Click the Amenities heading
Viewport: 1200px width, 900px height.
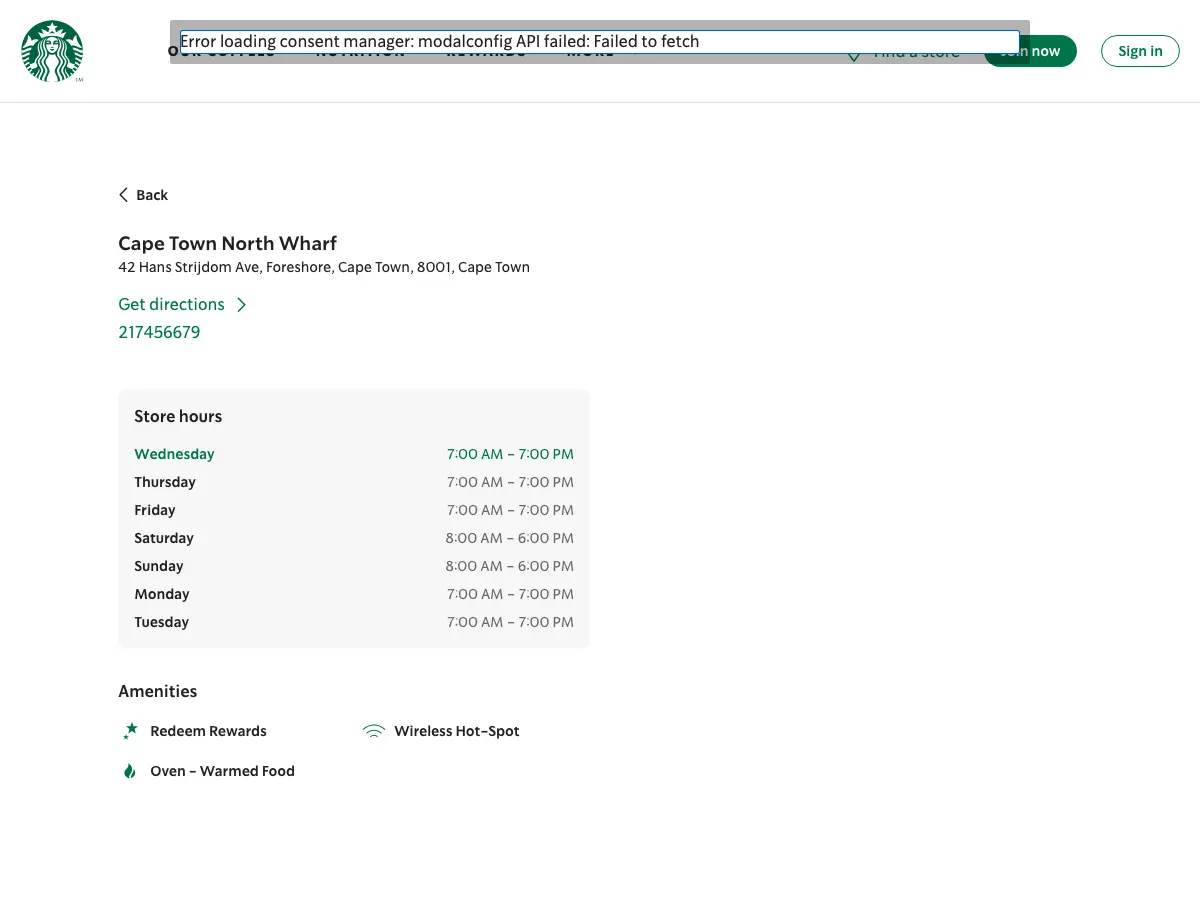click(x=158, y=691)
